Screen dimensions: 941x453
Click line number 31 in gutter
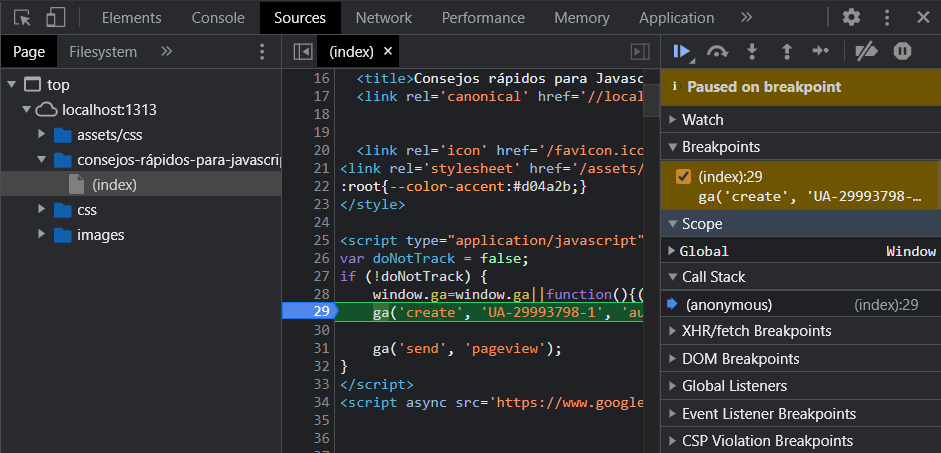point(322,348)
